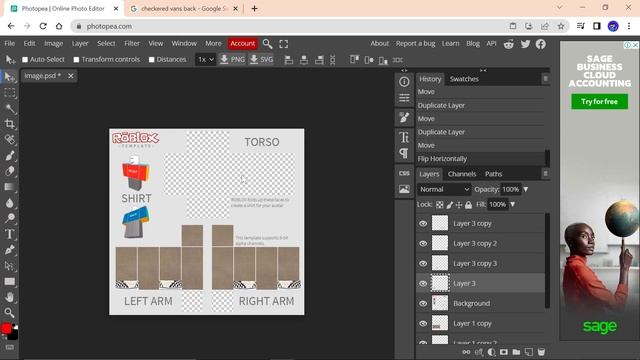Enable the Distances checkbox
Viewport: 640px width, 360px height.
(151, 60)
